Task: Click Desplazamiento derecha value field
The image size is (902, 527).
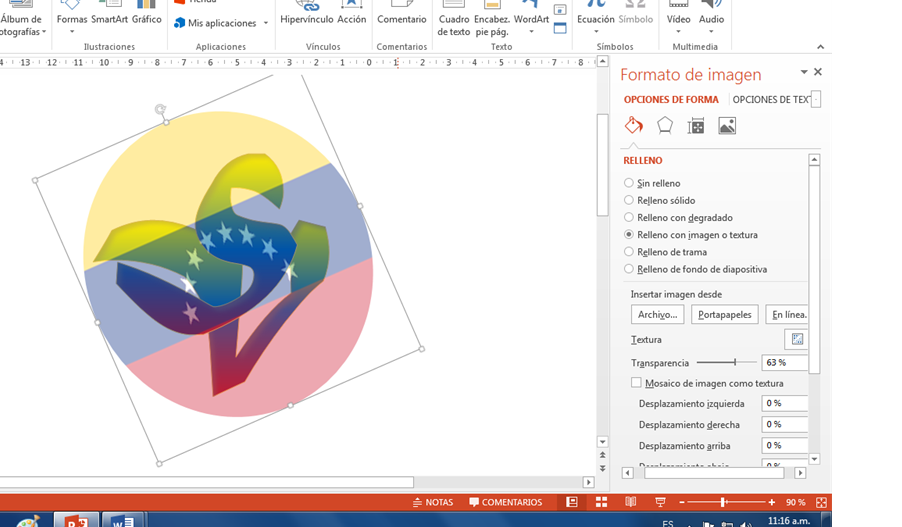Action: click(785, 424)
